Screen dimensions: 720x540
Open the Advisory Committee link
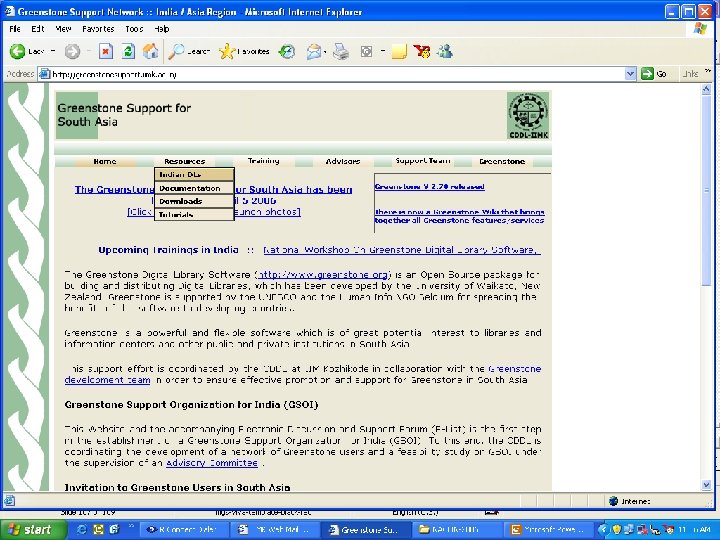coord(212,463)
